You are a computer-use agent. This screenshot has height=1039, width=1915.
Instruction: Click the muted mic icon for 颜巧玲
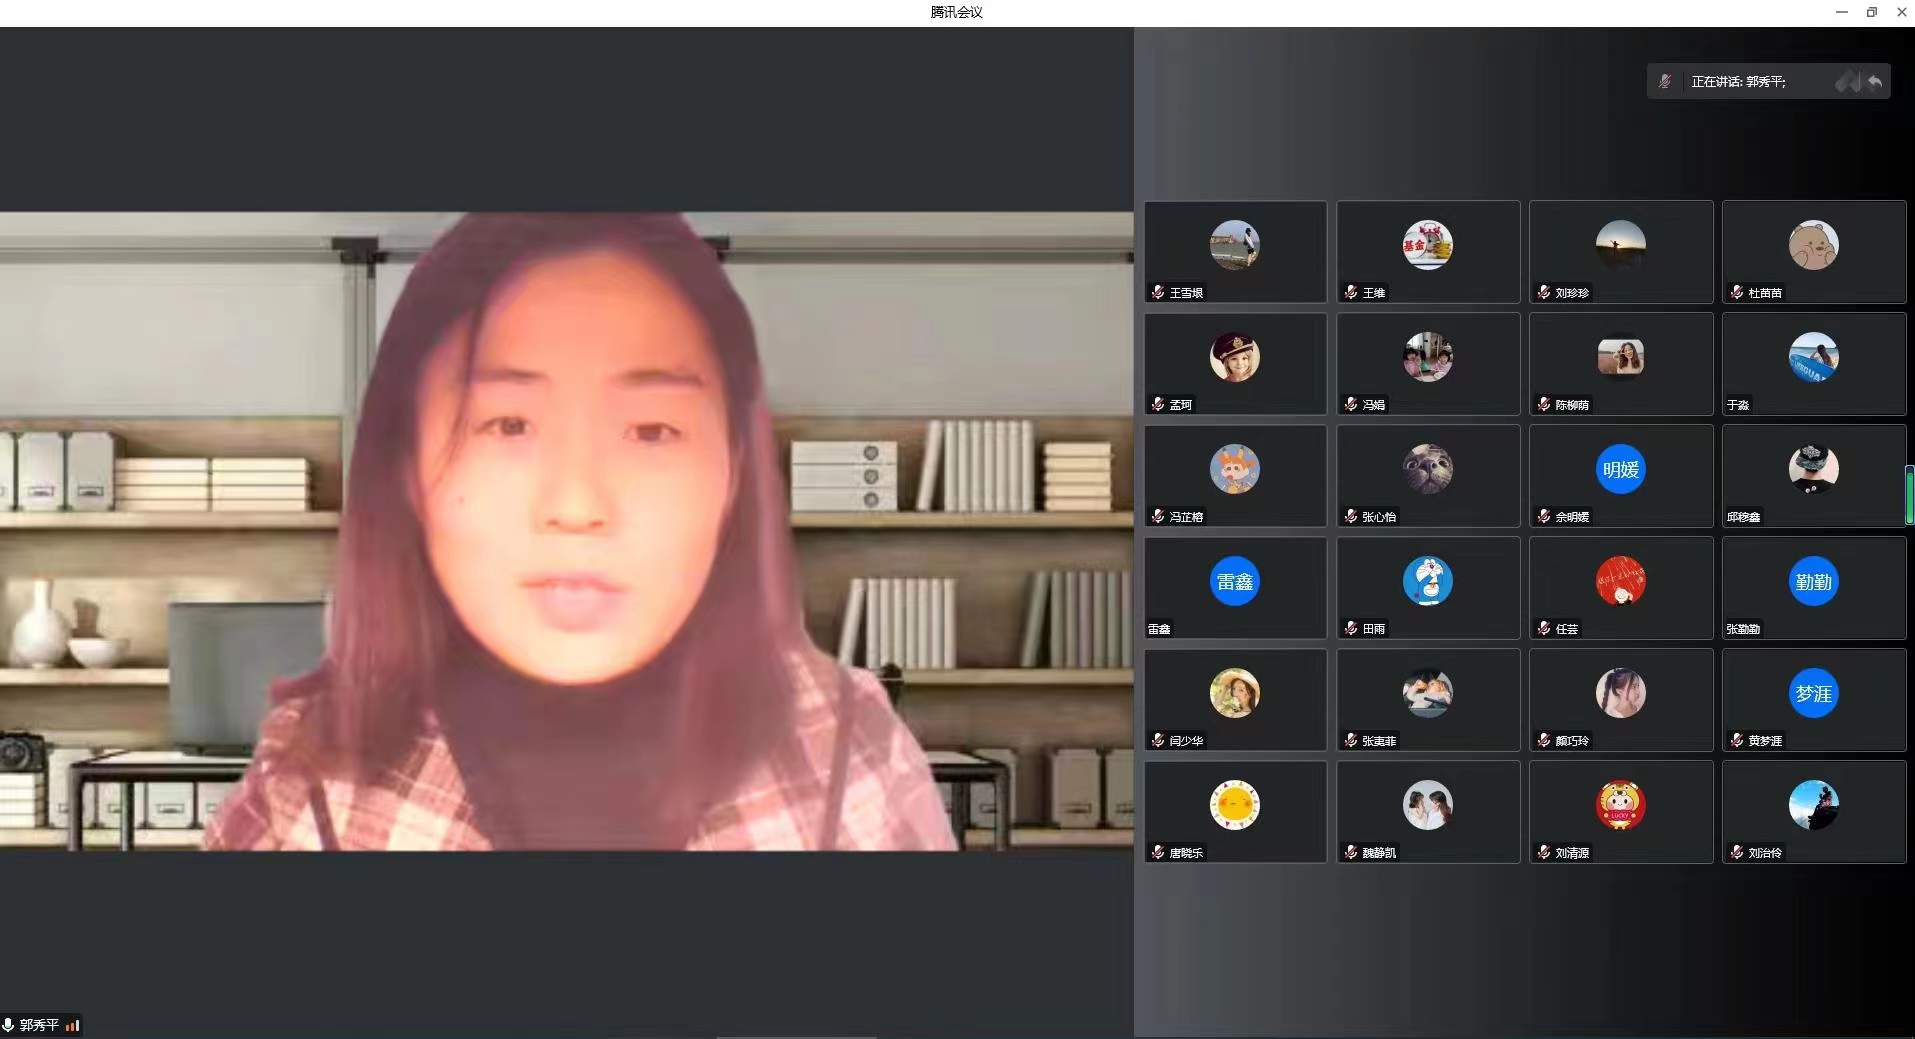(1544, 740)
